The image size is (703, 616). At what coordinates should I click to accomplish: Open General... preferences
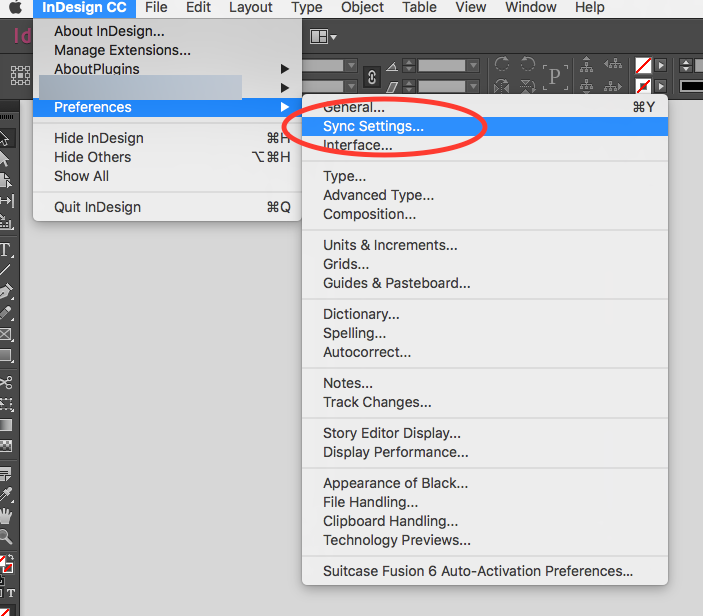pyautogui.click(x=485, y=107)
